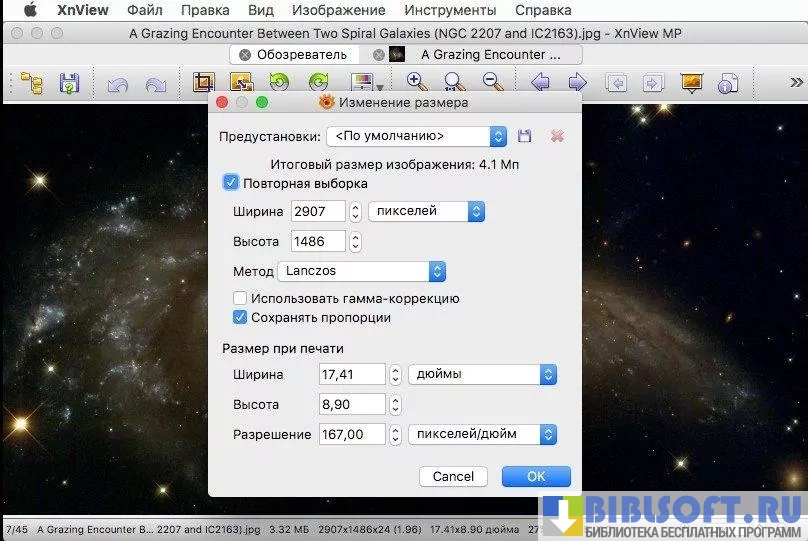This screenshot has width=808, height=541.
Task: Click the zoom out magnifier icon
Action: coord(492,84)
